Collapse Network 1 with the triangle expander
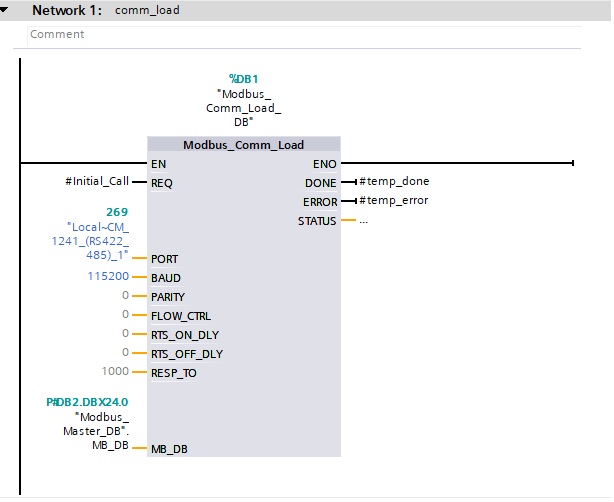 coord(4,10)
